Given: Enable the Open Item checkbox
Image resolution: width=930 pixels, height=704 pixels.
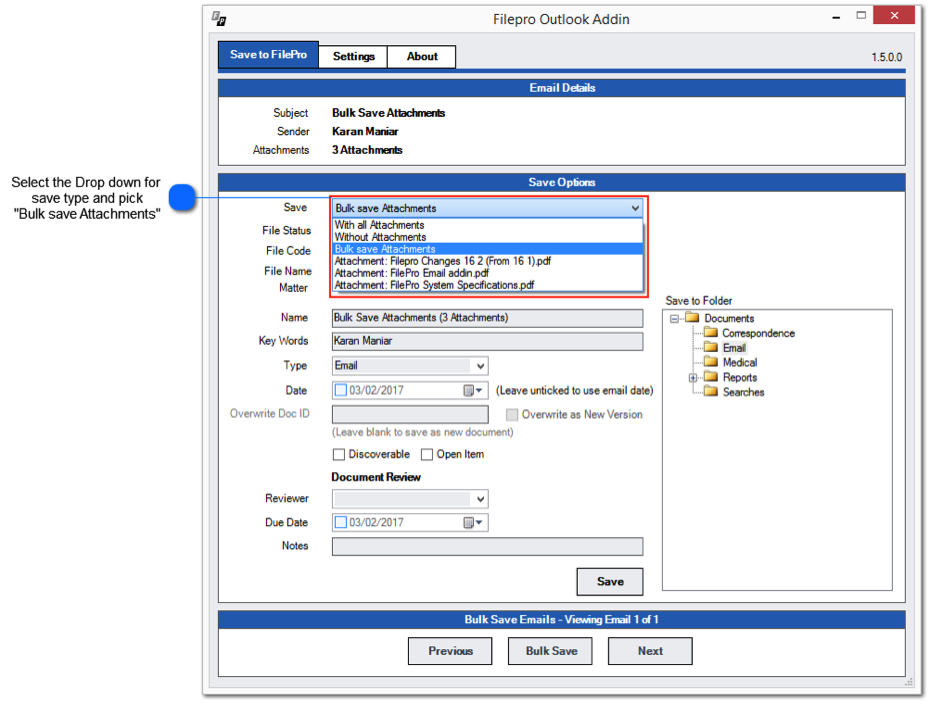Looking at the screenshot, I should (x=426, y=454).
